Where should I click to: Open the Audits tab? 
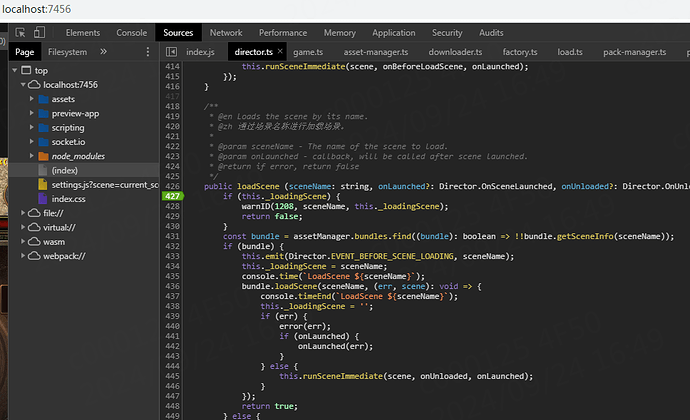point(491,33)
